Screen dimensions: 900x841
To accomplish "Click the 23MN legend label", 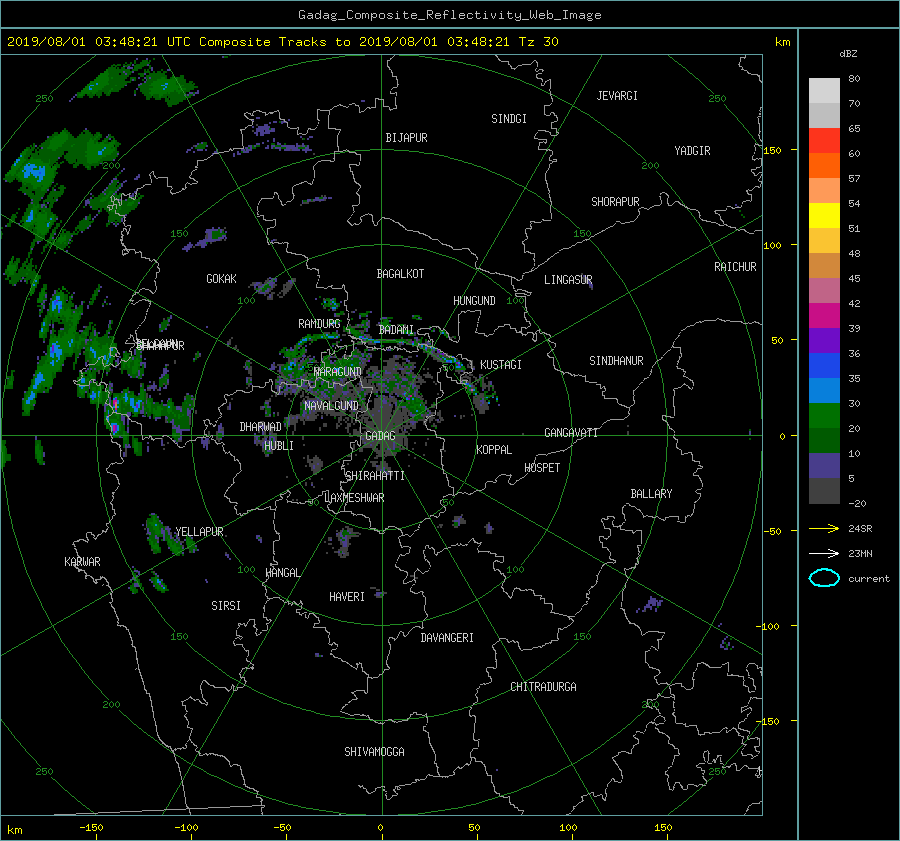I will pos(860,553).
